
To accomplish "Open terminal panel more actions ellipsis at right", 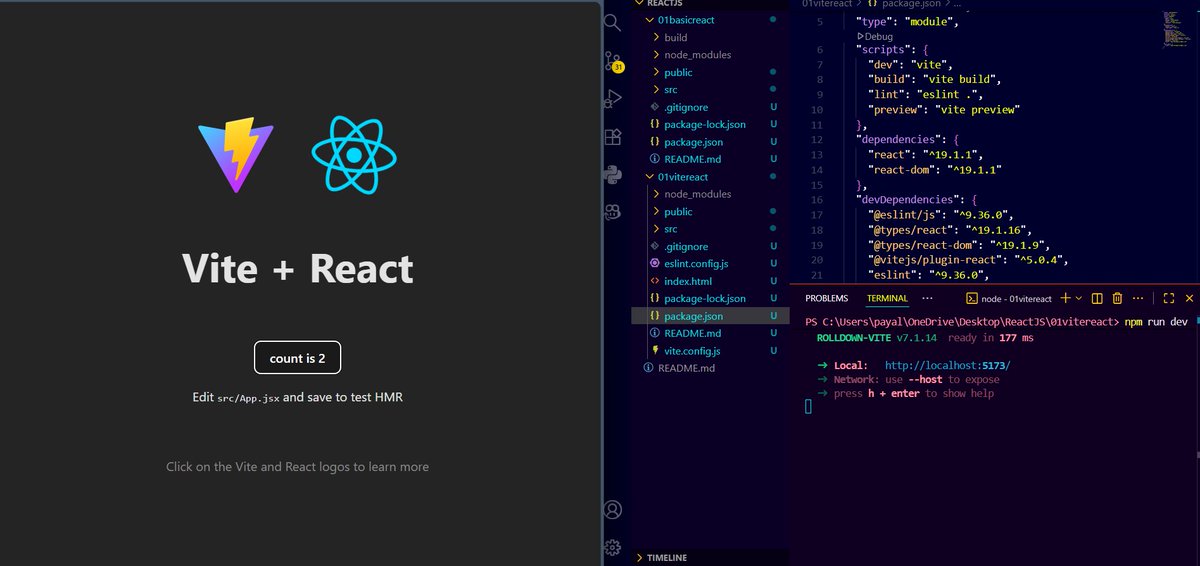I will click(x=1139, y=298).
